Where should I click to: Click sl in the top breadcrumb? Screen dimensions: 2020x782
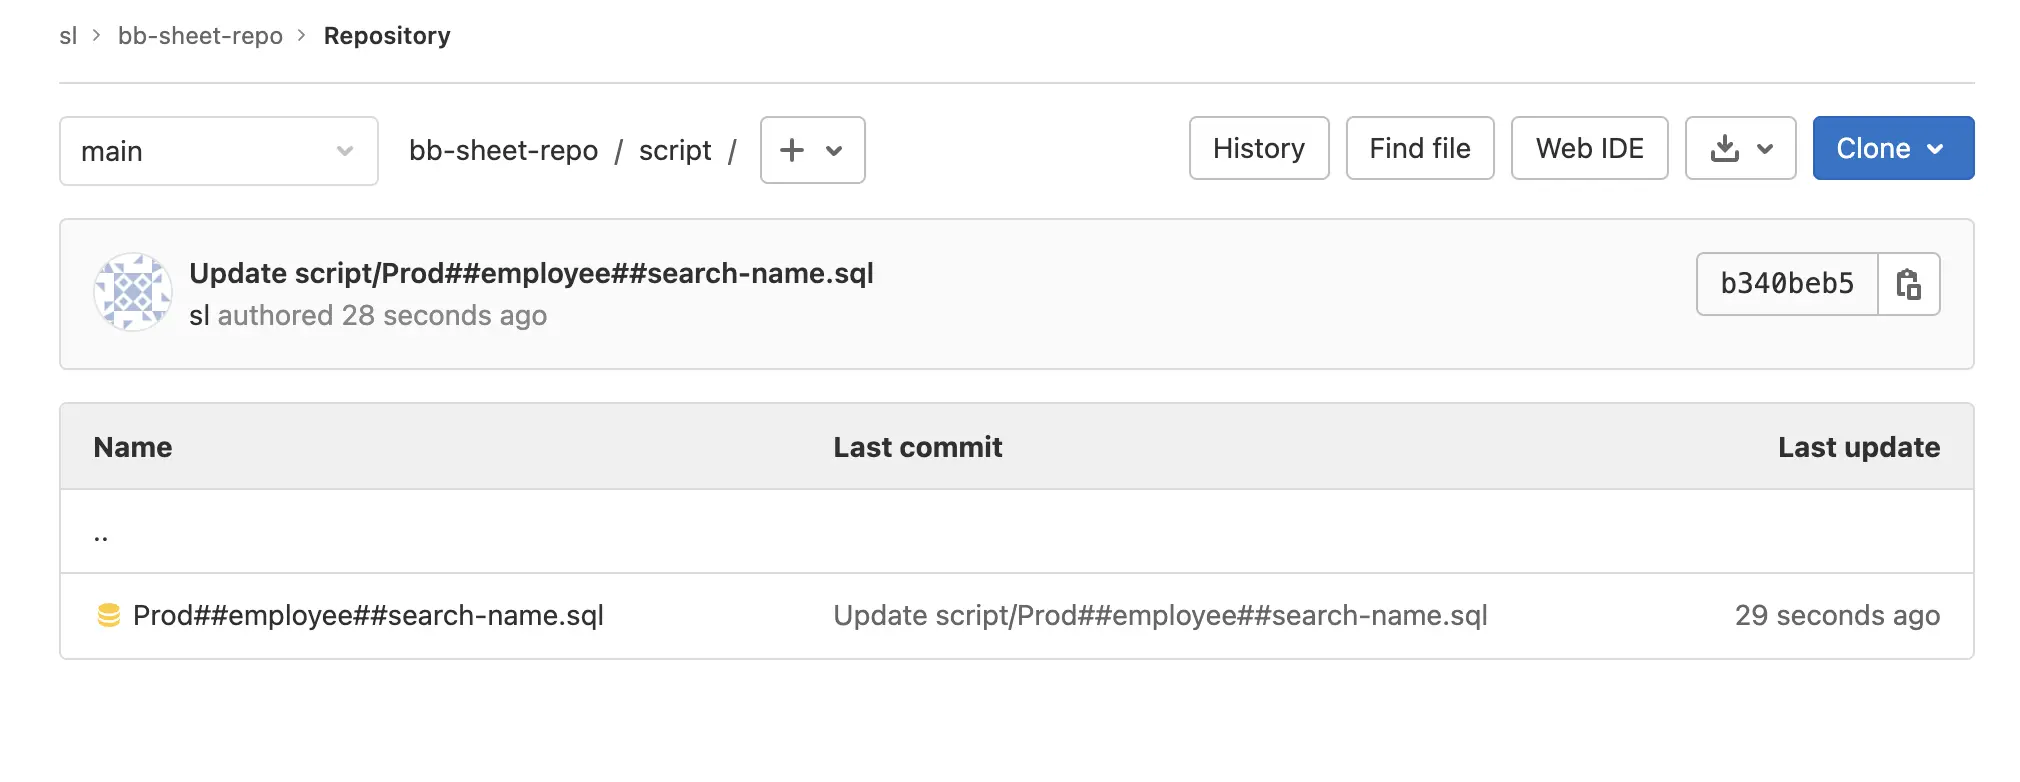[68, 36]
